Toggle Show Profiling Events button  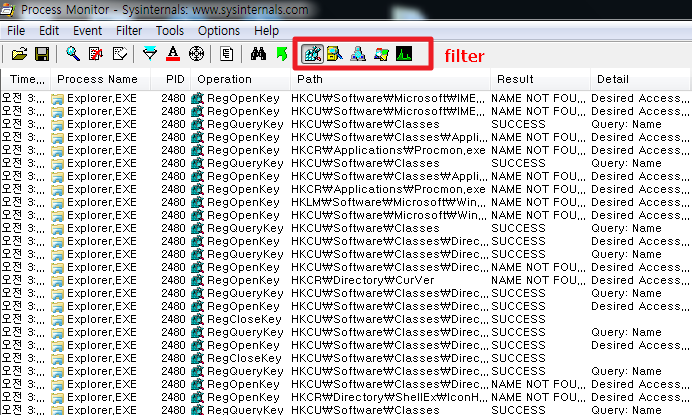pos(404,54)
